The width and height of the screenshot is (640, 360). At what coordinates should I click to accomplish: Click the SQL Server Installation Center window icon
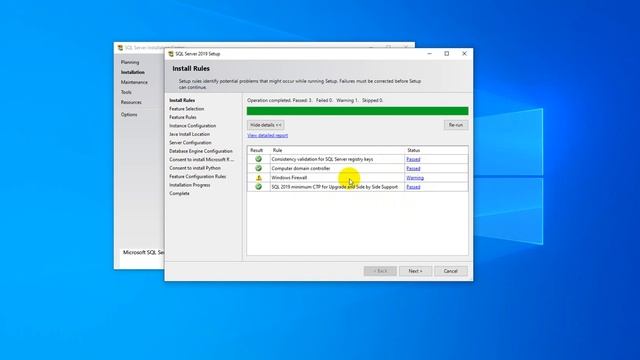[120, 48]
